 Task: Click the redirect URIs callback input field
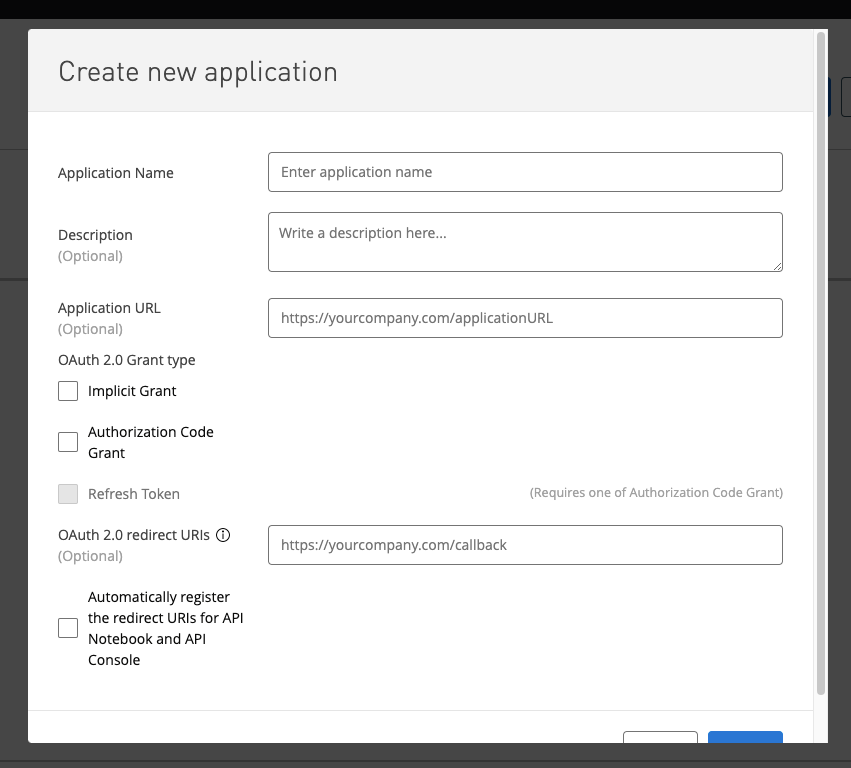tap(525, 545)
